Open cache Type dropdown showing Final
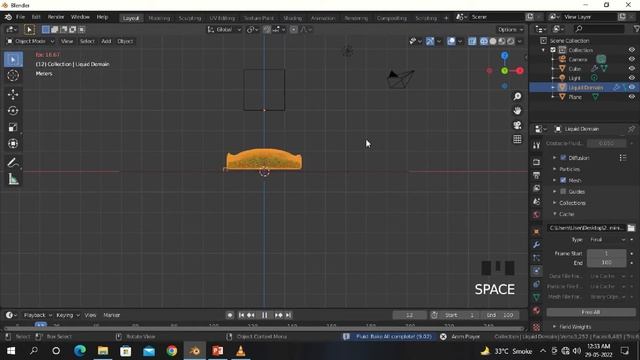This screenshot has height=360, width=640. [x=607, y=240]
